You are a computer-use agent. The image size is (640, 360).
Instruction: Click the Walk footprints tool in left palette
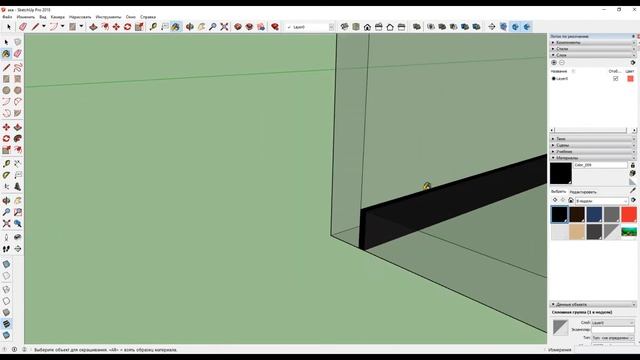click(x=6, y=249)
